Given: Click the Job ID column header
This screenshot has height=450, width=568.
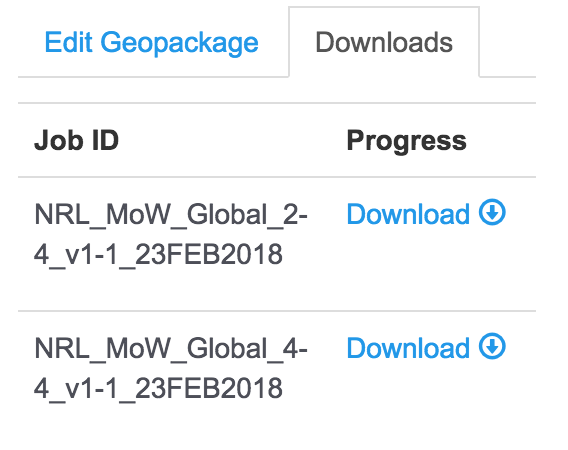Looking at the screenshot, I should [76, 140].
